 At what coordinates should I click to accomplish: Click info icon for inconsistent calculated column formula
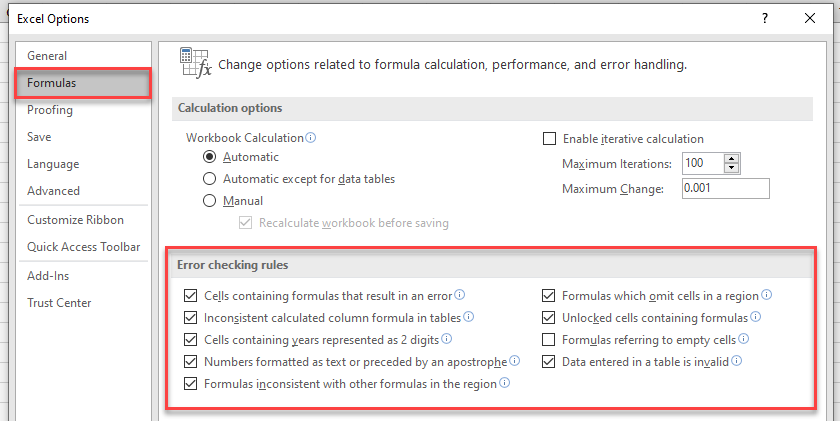point(469,317)
